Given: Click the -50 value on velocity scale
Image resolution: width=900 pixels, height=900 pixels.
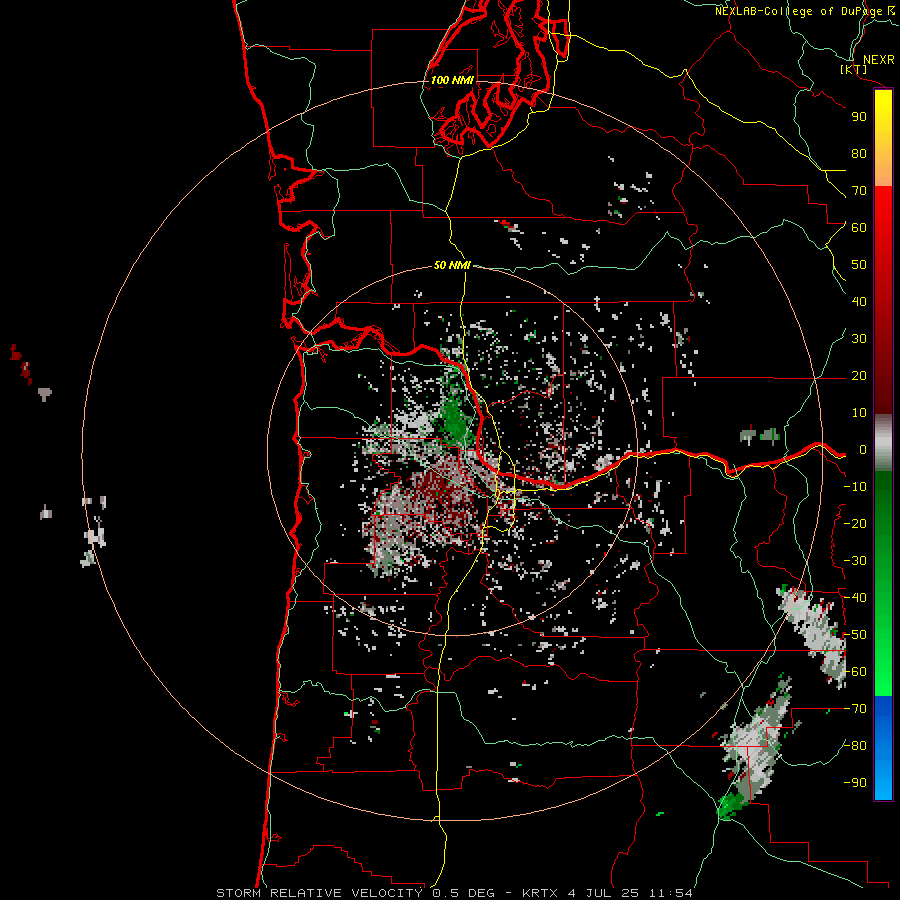Looking at the screenshot, I should click(x=855, y=635).
